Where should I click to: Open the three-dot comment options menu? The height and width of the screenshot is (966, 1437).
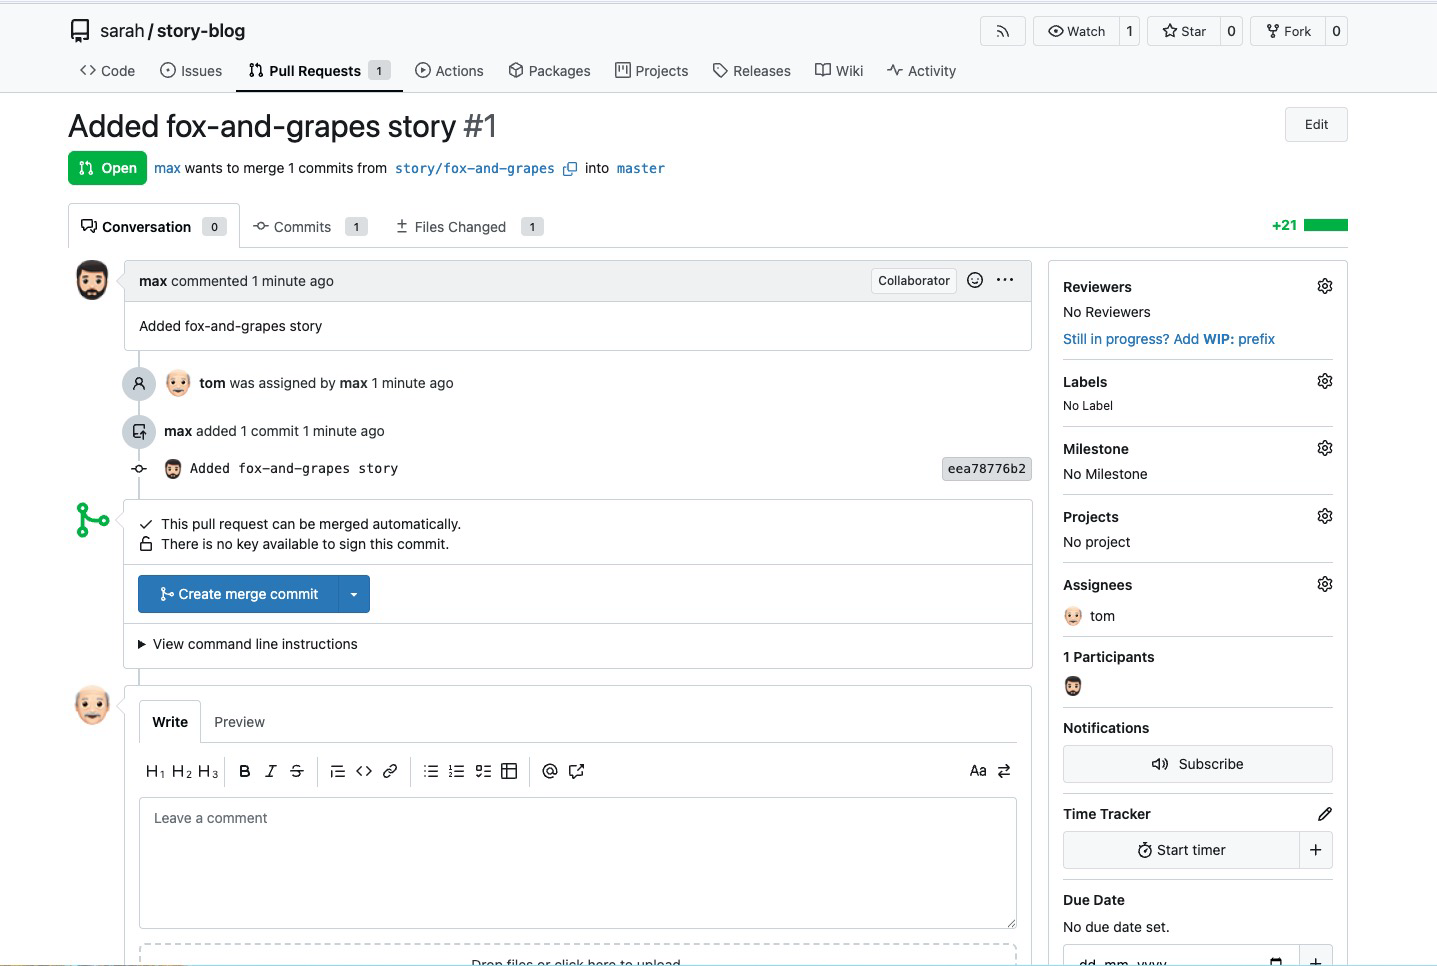(1005, 281)
